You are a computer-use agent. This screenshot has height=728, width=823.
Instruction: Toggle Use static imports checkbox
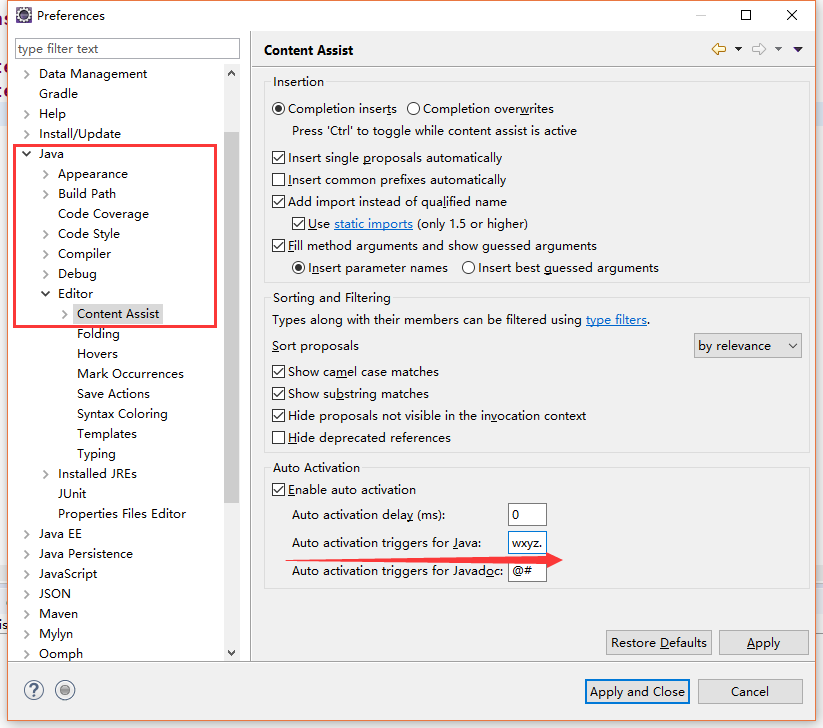(299, 224)
